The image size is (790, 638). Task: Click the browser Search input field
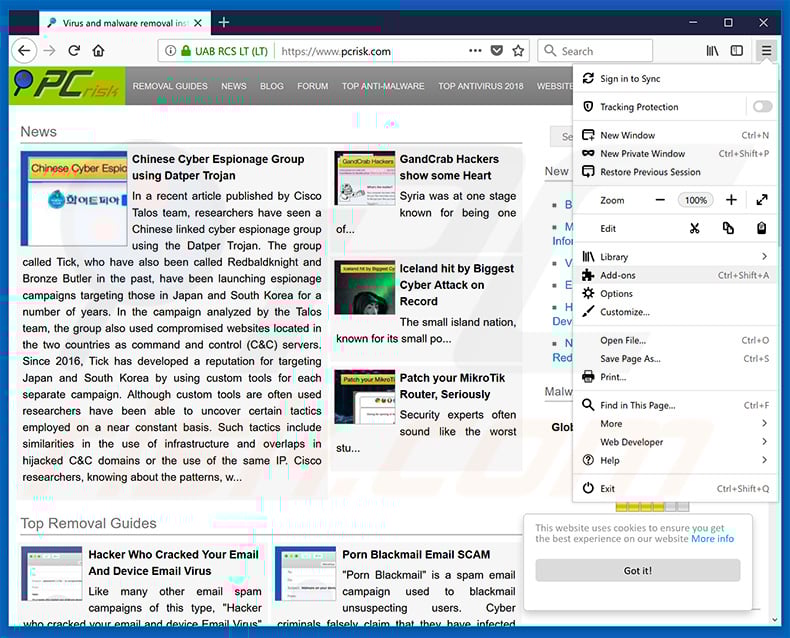595,50
